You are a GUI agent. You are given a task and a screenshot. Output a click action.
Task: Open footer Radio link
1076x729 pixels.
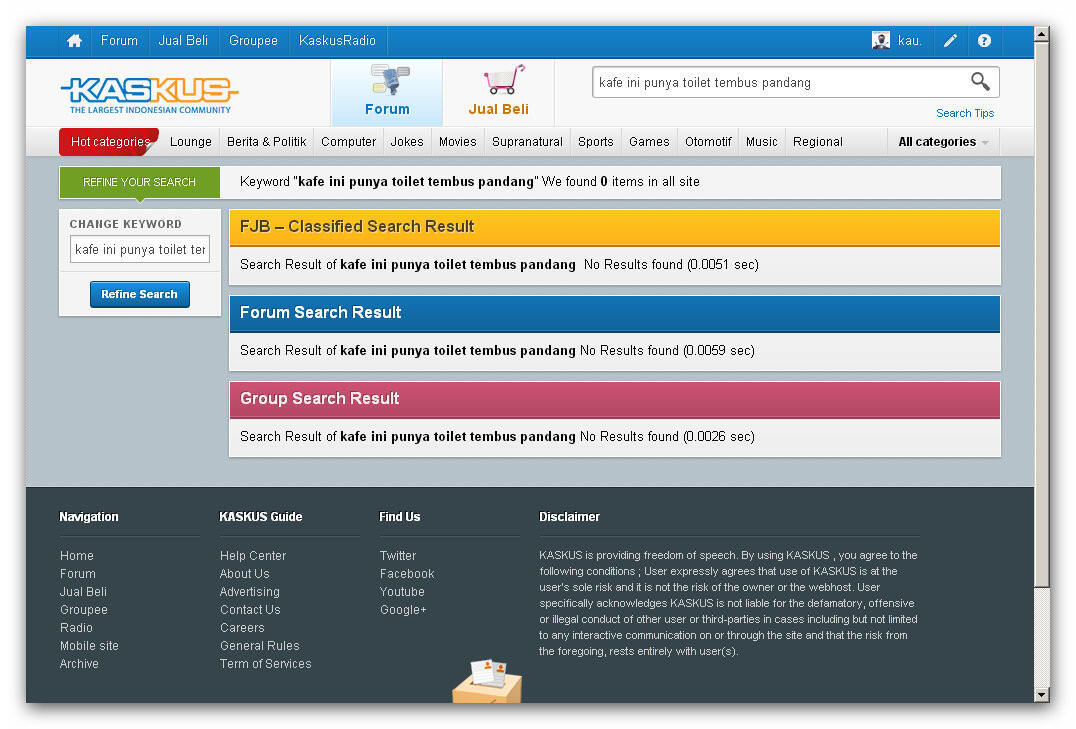pyautogui.click(x=76, y=628)
